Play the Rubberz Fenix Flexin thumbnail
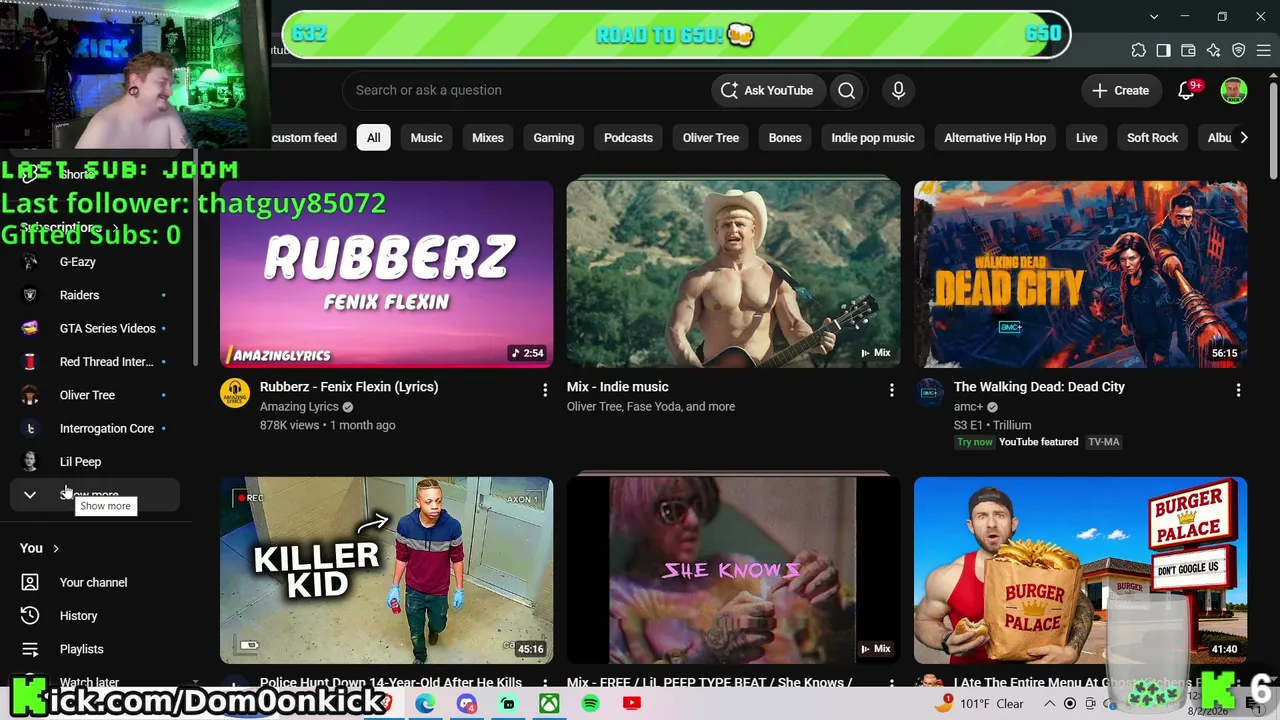This screenshot has height=720, width=1280. point(386,274)
